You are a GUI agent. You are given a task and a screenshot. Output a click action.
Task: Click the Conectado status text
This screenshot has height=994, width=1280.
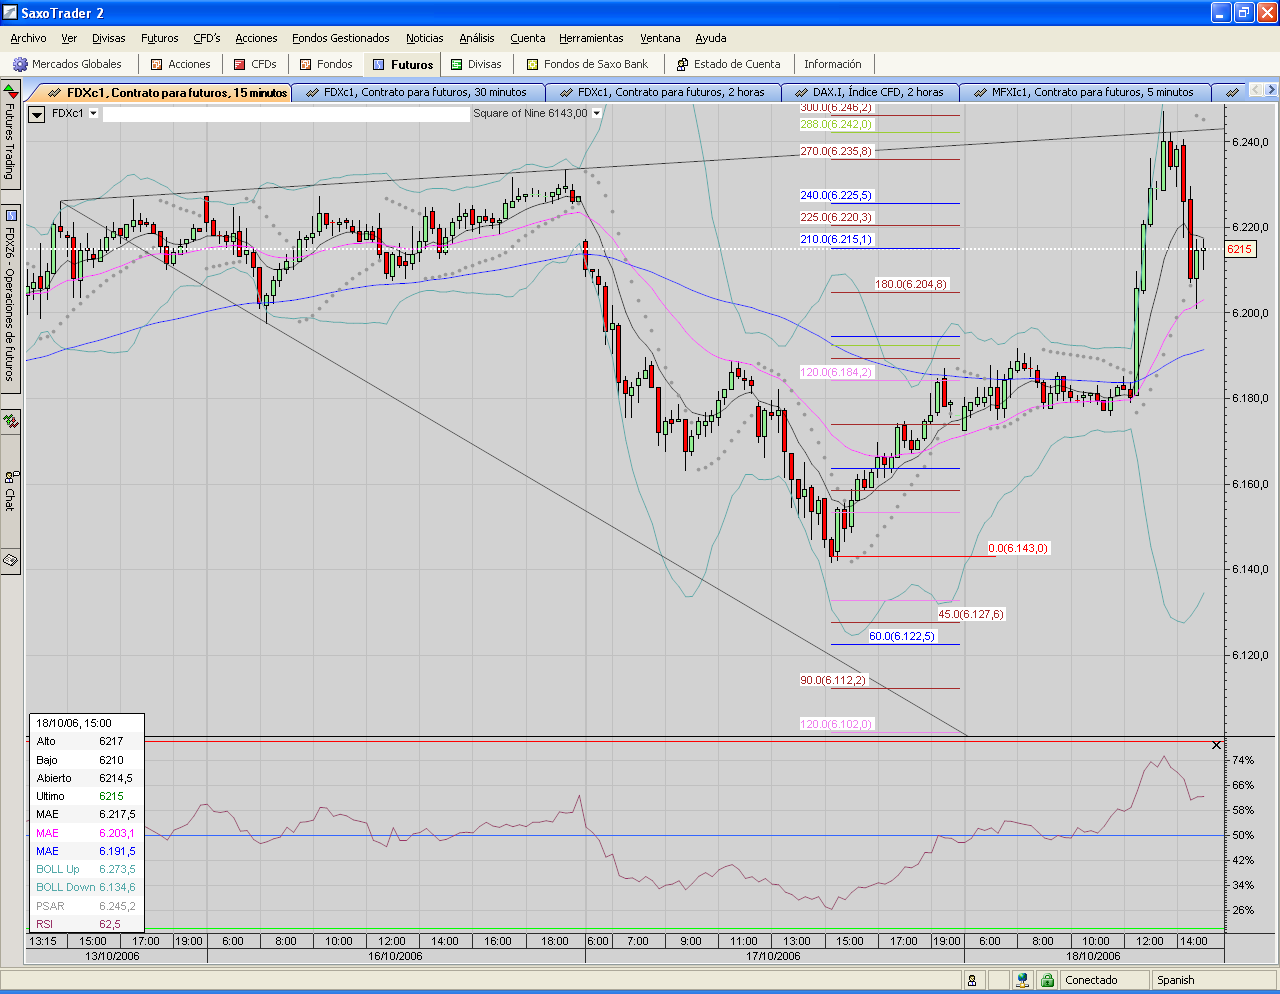tap(1091, 980)
